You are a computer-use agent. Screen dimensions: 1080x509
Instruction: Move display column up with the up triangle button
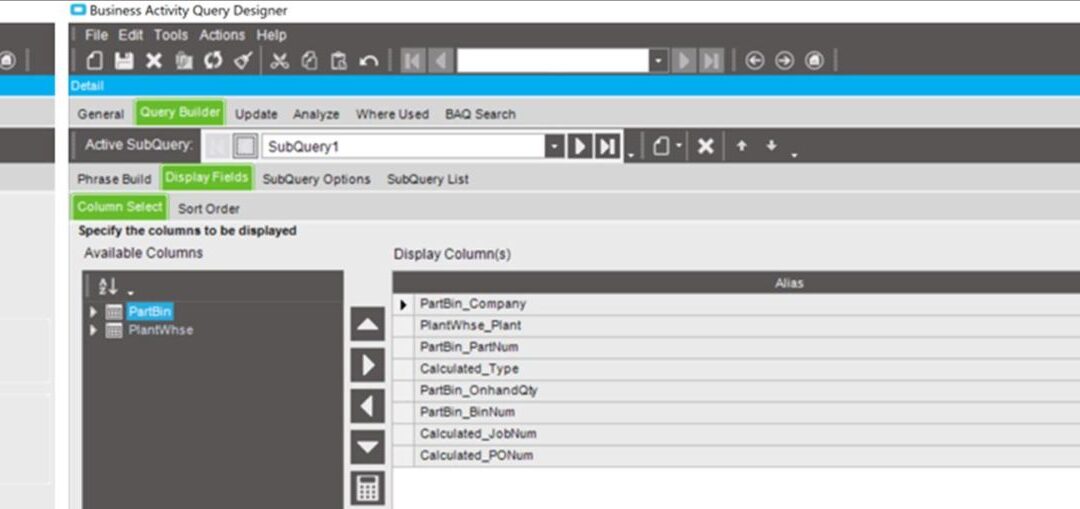click(368, 324)
